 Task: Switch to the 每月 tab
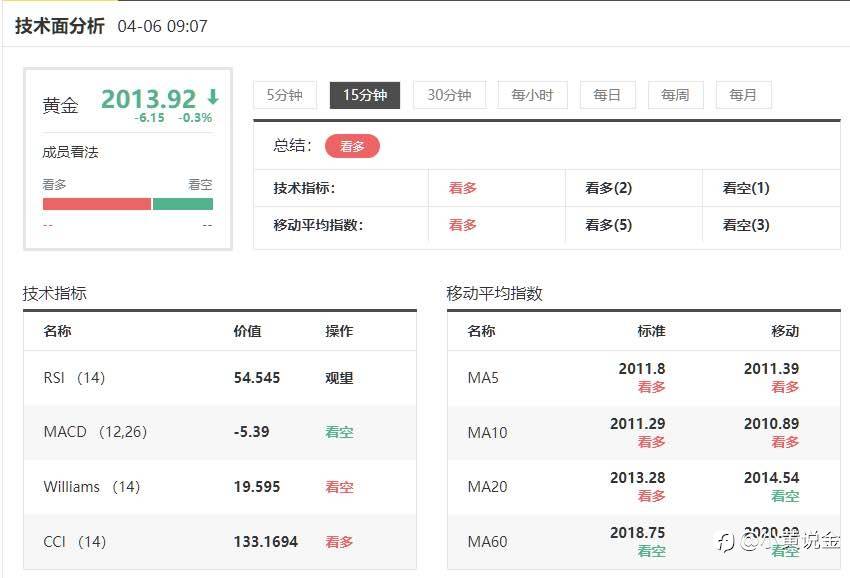(x=743, y=95)
